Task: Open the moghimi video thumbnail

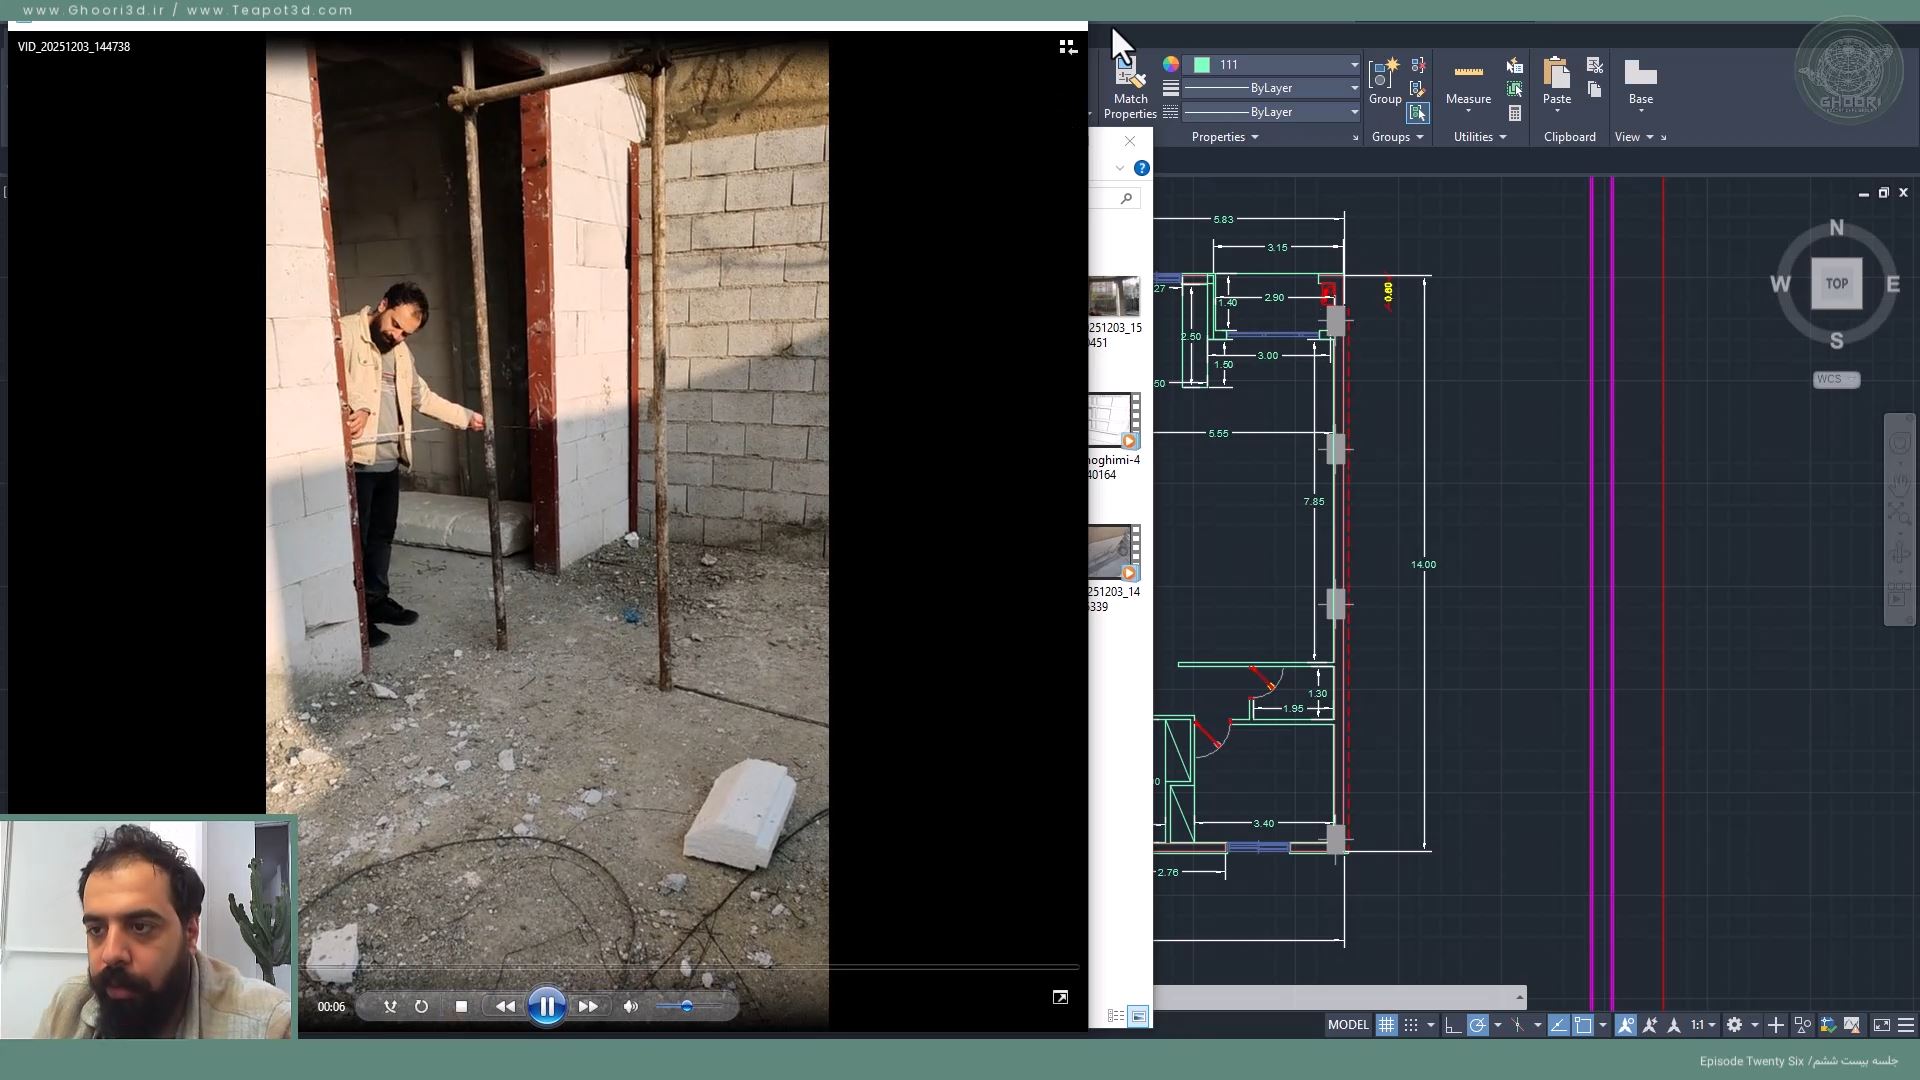Action: [x=1114, y=420]
